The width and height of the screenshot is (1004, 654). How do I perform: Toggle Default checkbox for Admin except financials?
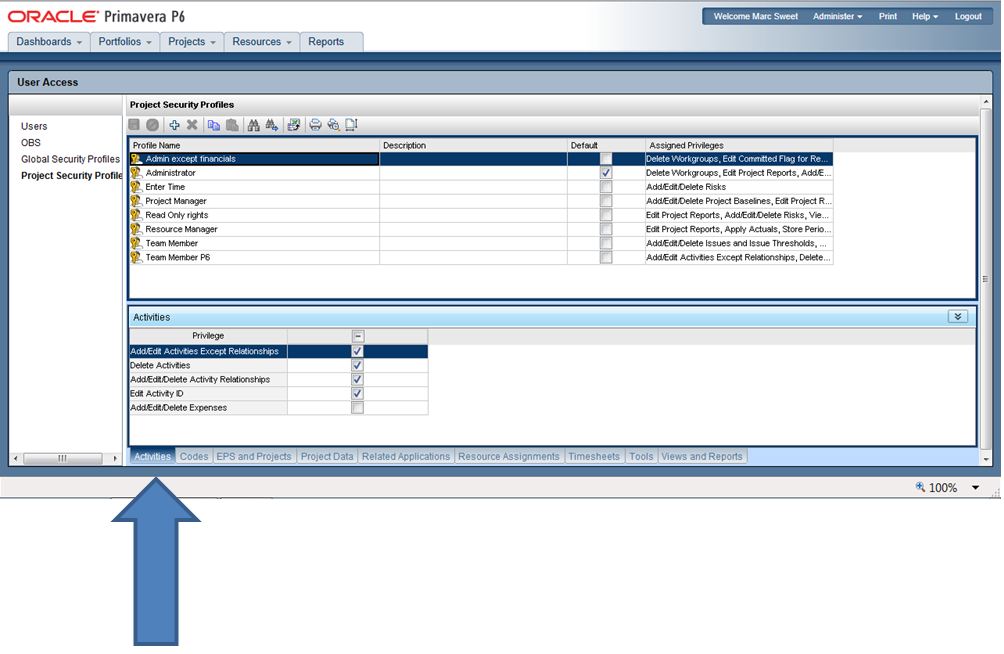click(606, 159)
